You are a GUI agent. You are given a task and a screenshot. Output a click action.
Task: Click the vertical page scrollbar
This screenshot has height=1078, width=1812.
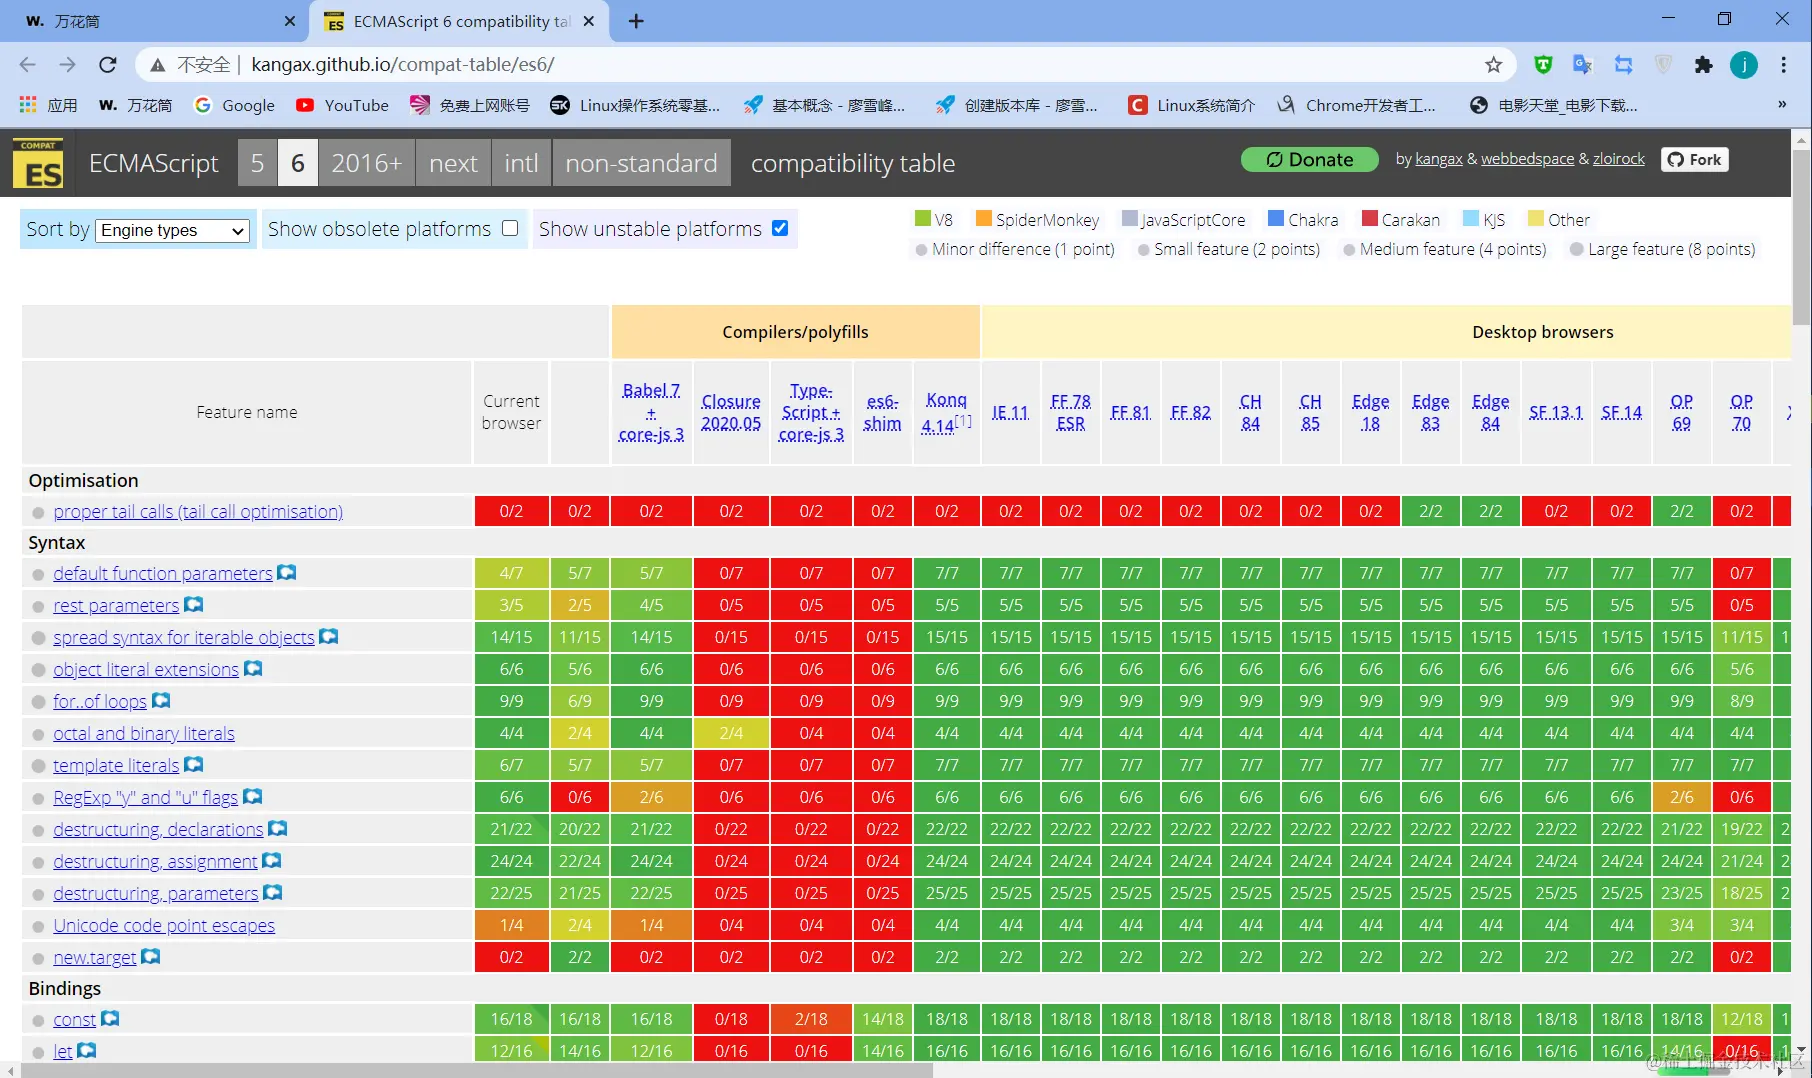click(x=1801, y=238)
